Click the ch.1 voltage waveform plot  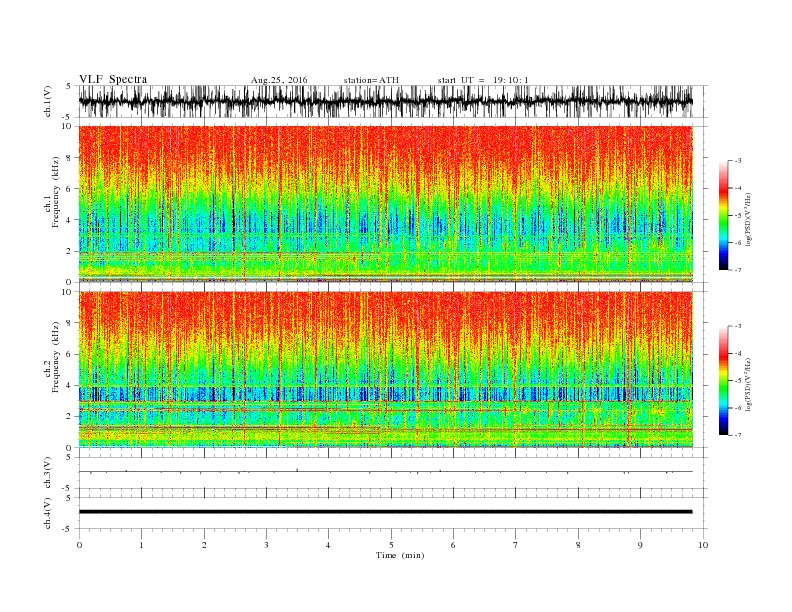[385, 101]
